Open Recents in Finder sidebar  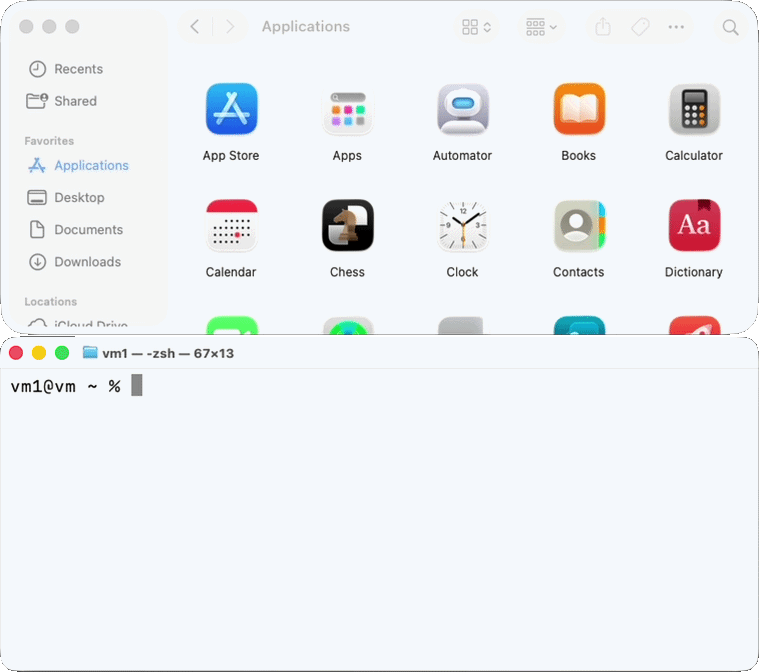(x=66, y=69)
